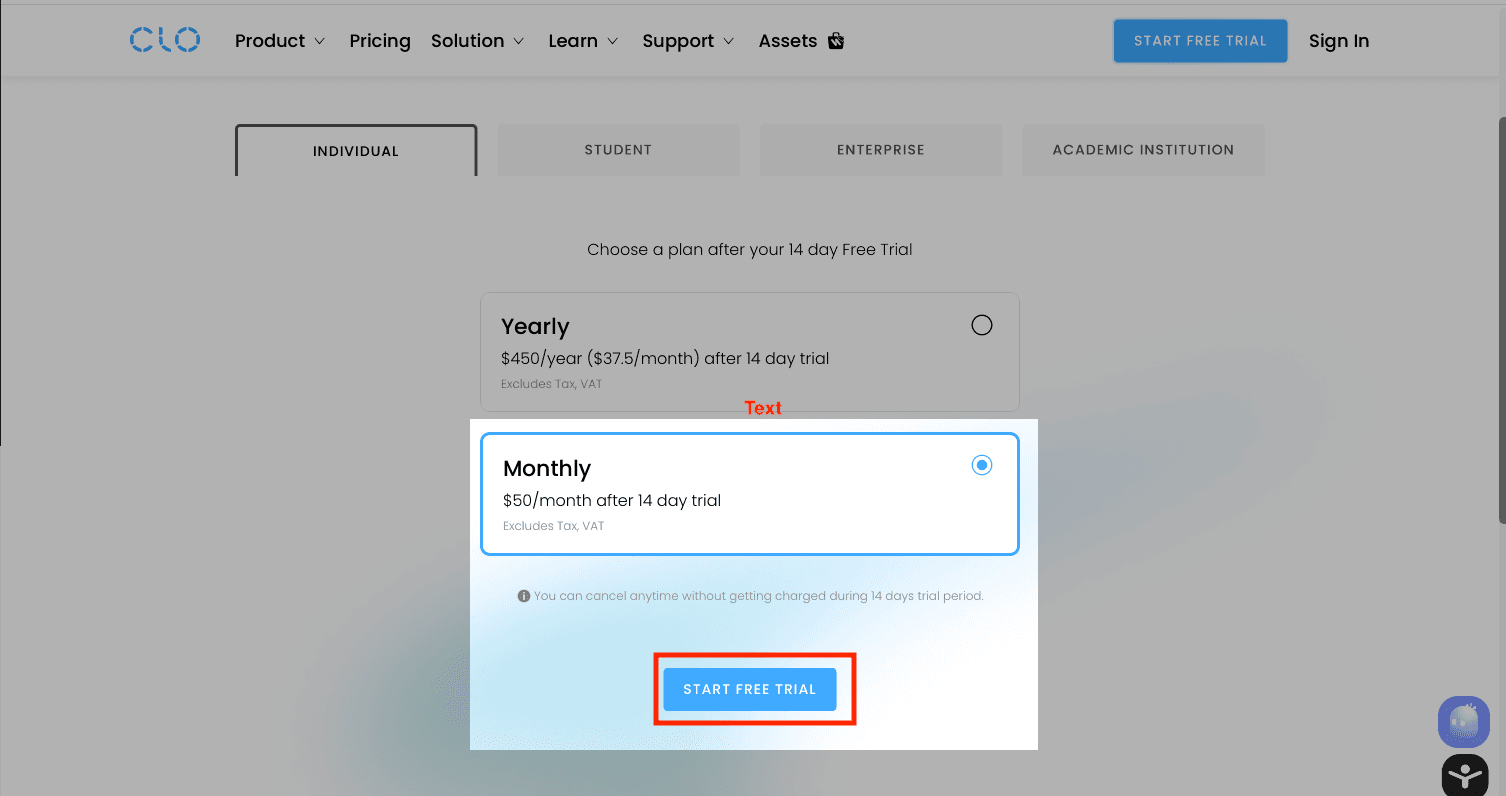Click START FREE TRIAL in the top navigation
Viewport: 1506px width, 796px height.
[x=1200, y=41]
